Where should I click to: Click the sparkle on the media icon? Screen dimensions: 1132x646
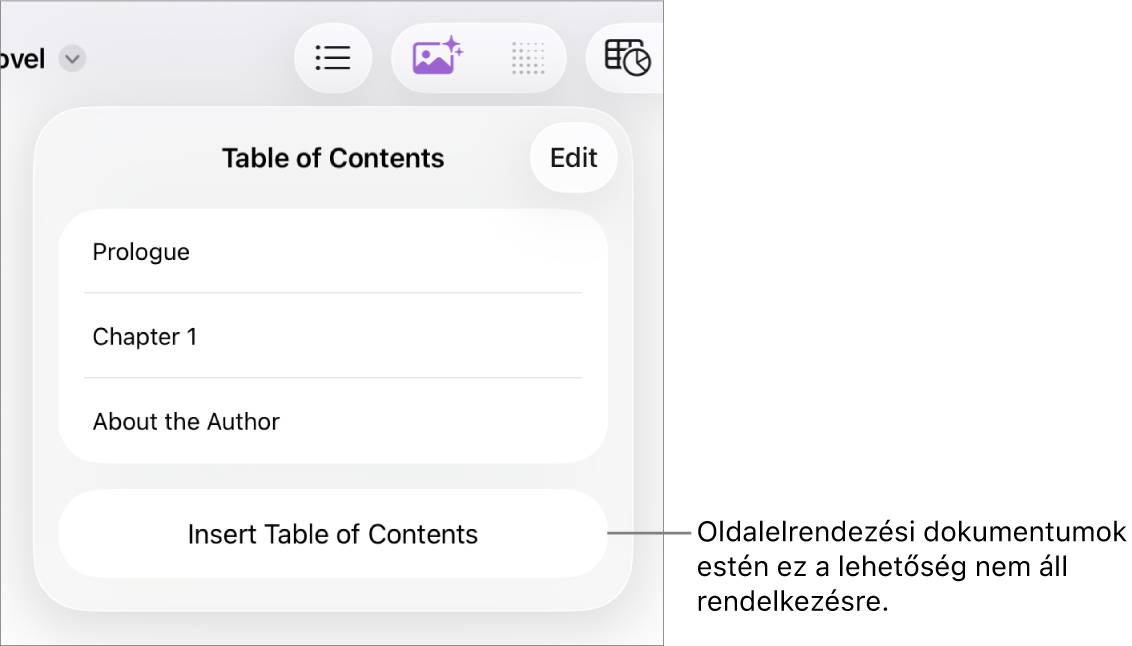click(453, 45)
